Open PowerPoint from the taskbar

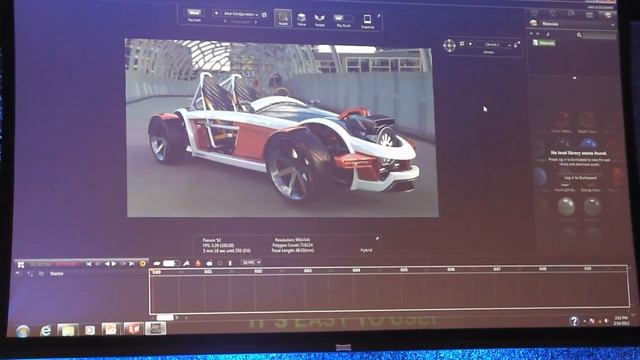[111, 329]
